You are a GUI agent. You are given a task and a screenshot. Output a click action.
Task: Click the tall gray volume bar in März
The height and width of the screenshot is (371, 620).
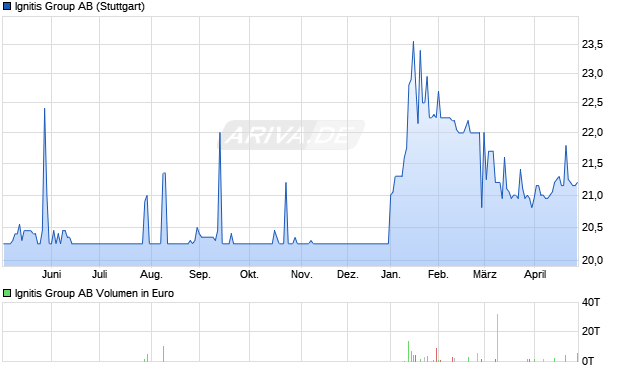(x=497, y=338)
